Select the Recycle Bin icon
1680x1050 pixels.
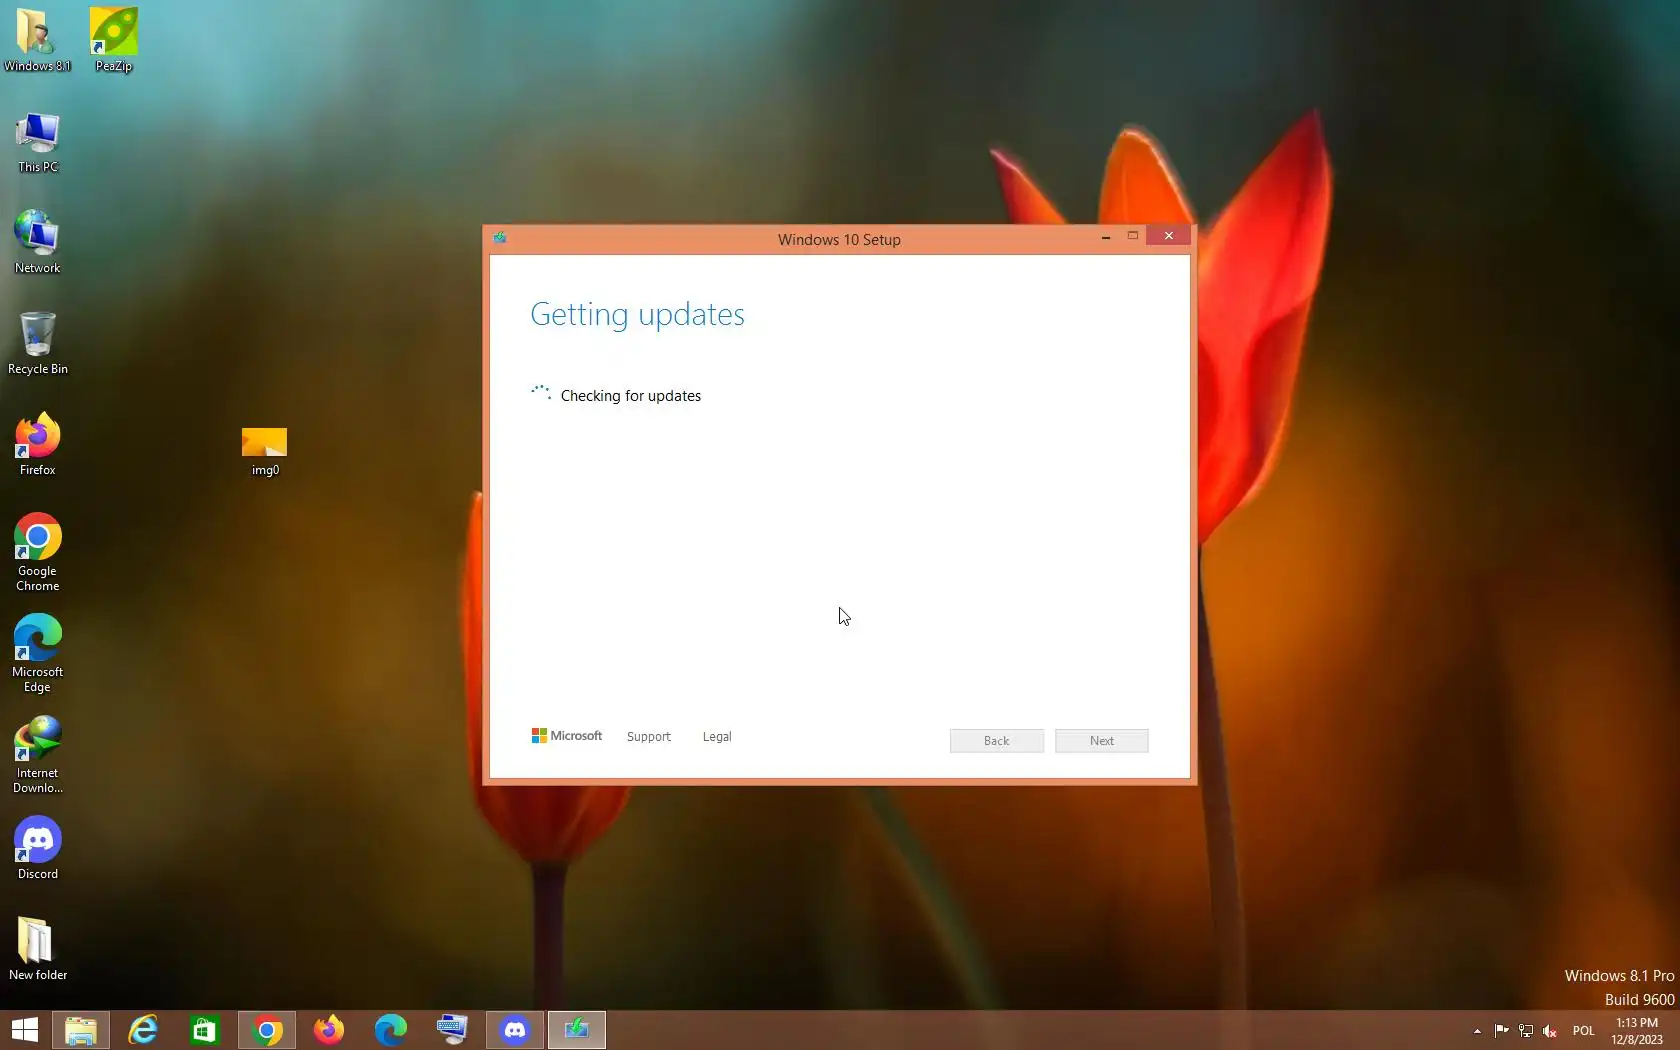coord(37,343)
